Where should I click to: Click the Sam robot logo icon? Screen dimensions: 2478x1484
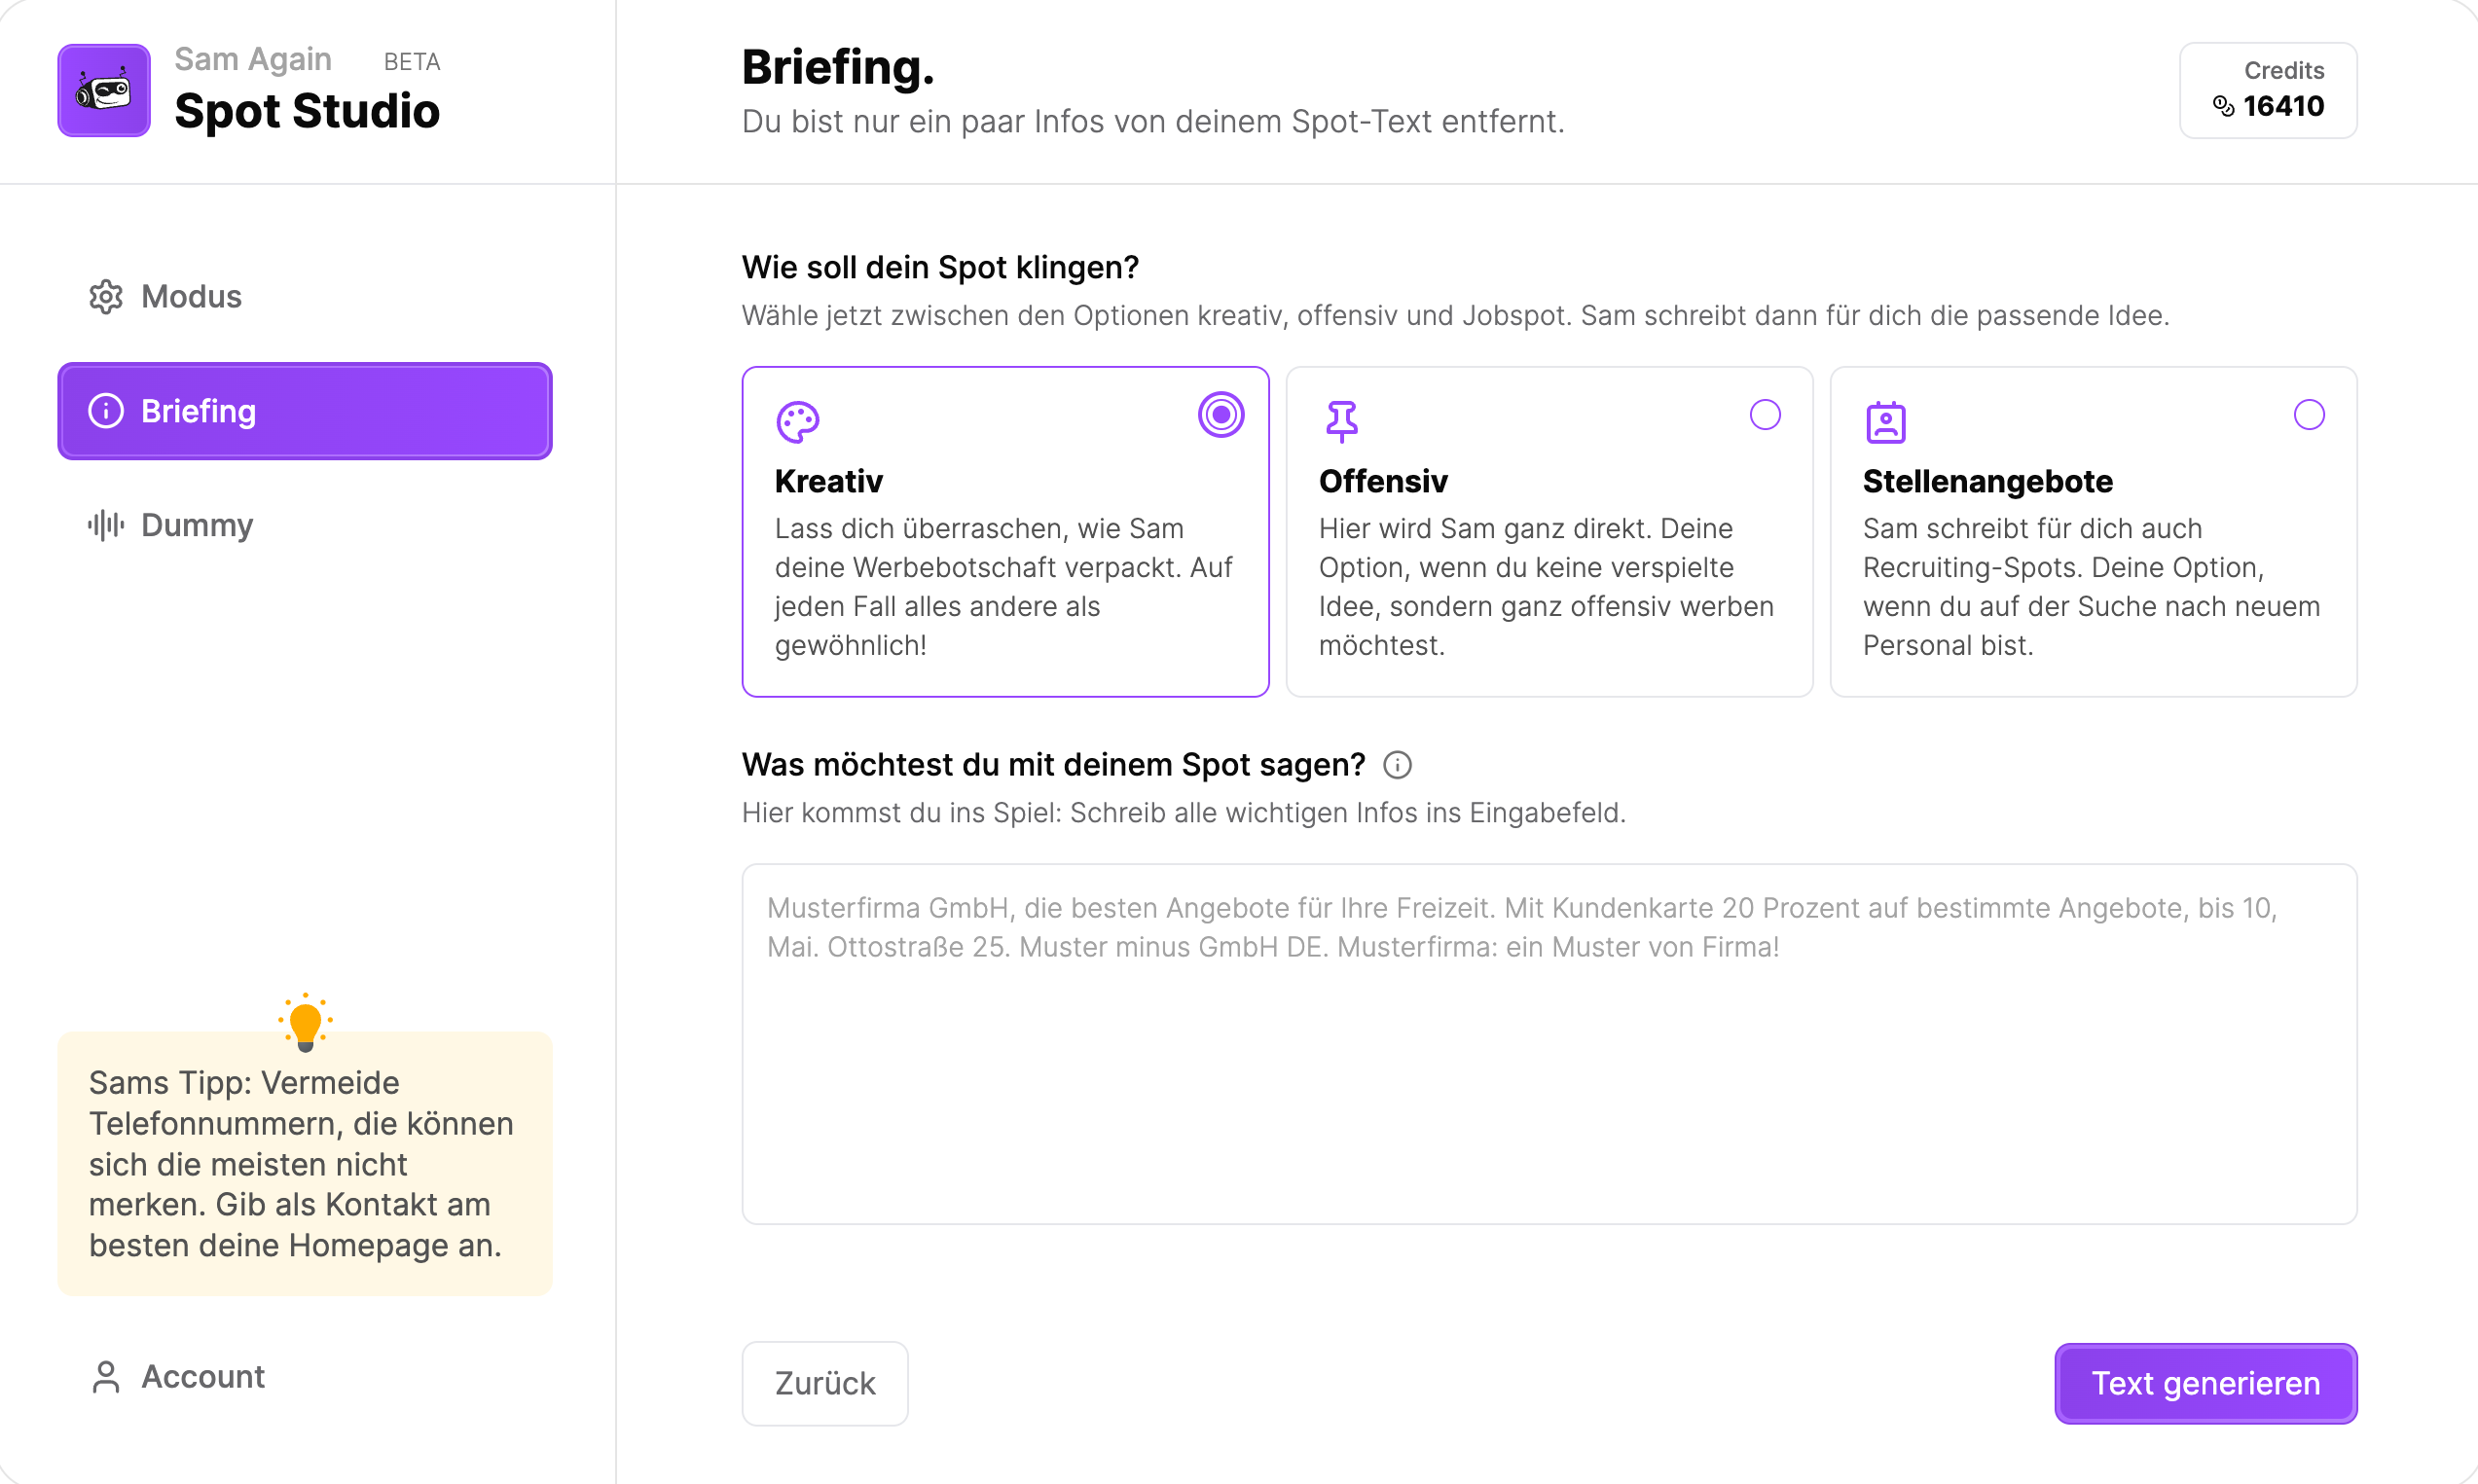(x=104, y=91)
